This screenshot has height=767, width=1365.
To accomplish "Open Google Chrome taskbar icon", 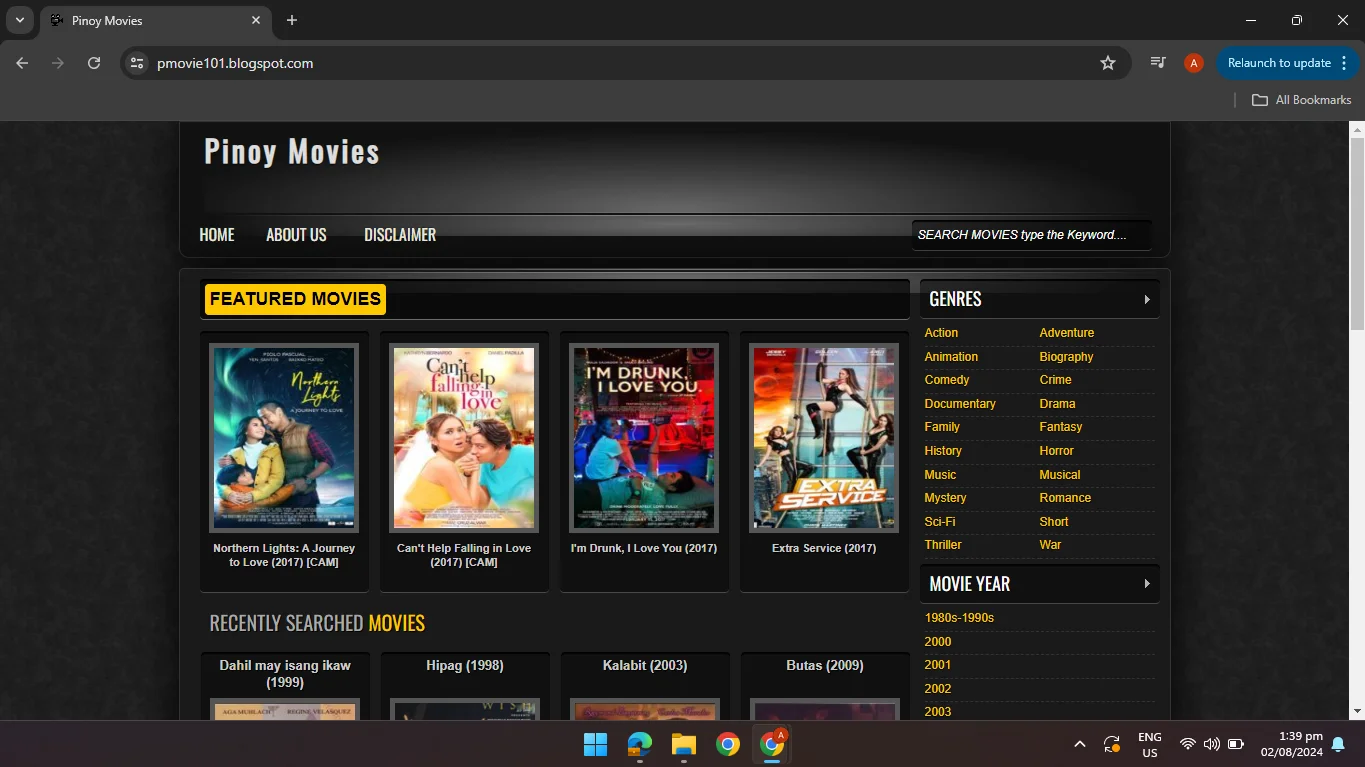I will [x=727, y=744].
